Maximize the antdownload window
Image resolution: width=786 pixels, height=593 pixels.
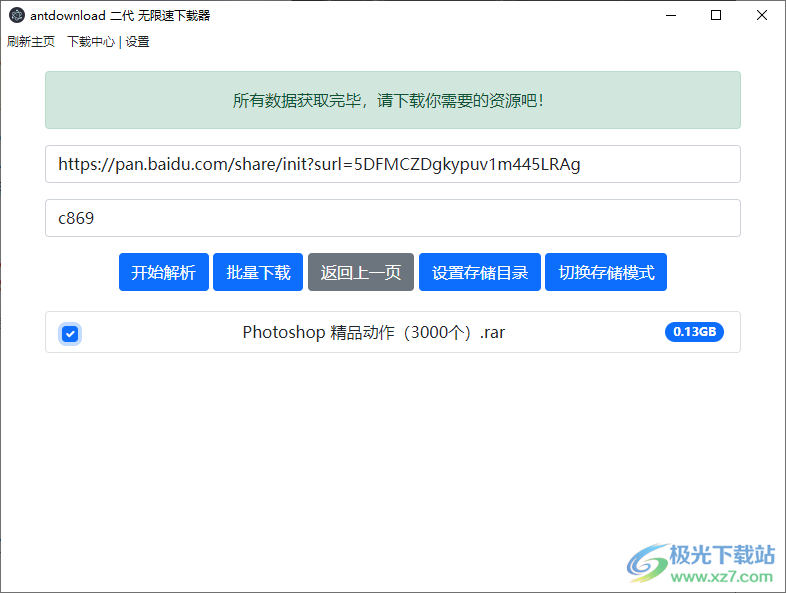[716, 15]
